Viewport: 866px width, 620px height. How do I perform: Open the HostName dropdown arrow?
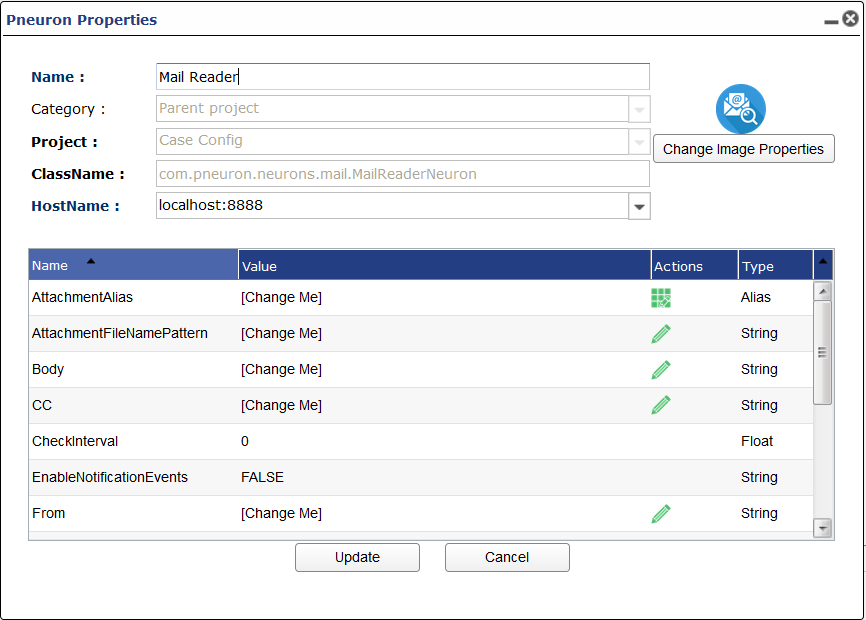click(640, 206)
